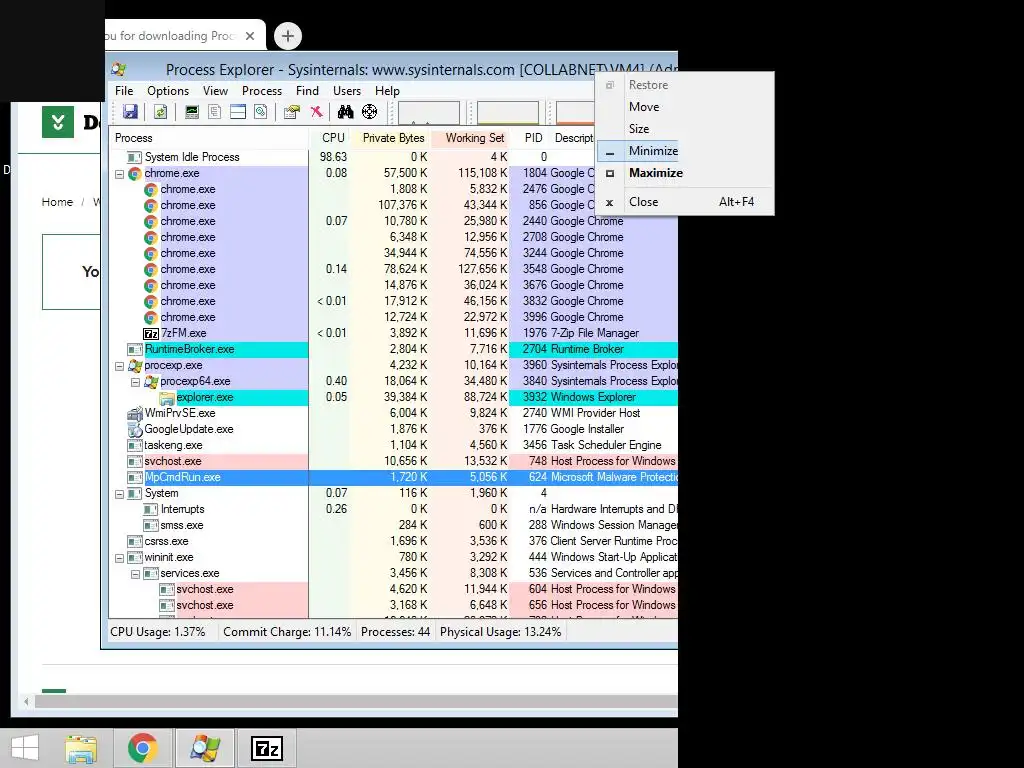Open the Find menu

click(307, 91)
